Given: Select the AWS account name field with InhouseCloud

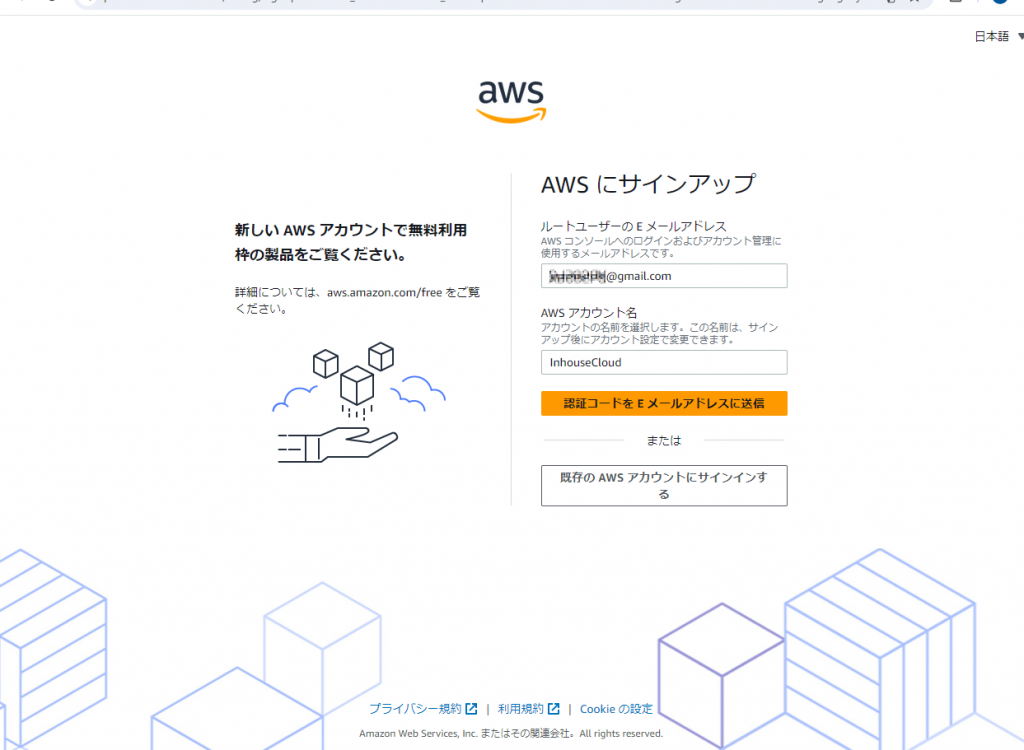Looking at the screenshot, I should [664, 363].
